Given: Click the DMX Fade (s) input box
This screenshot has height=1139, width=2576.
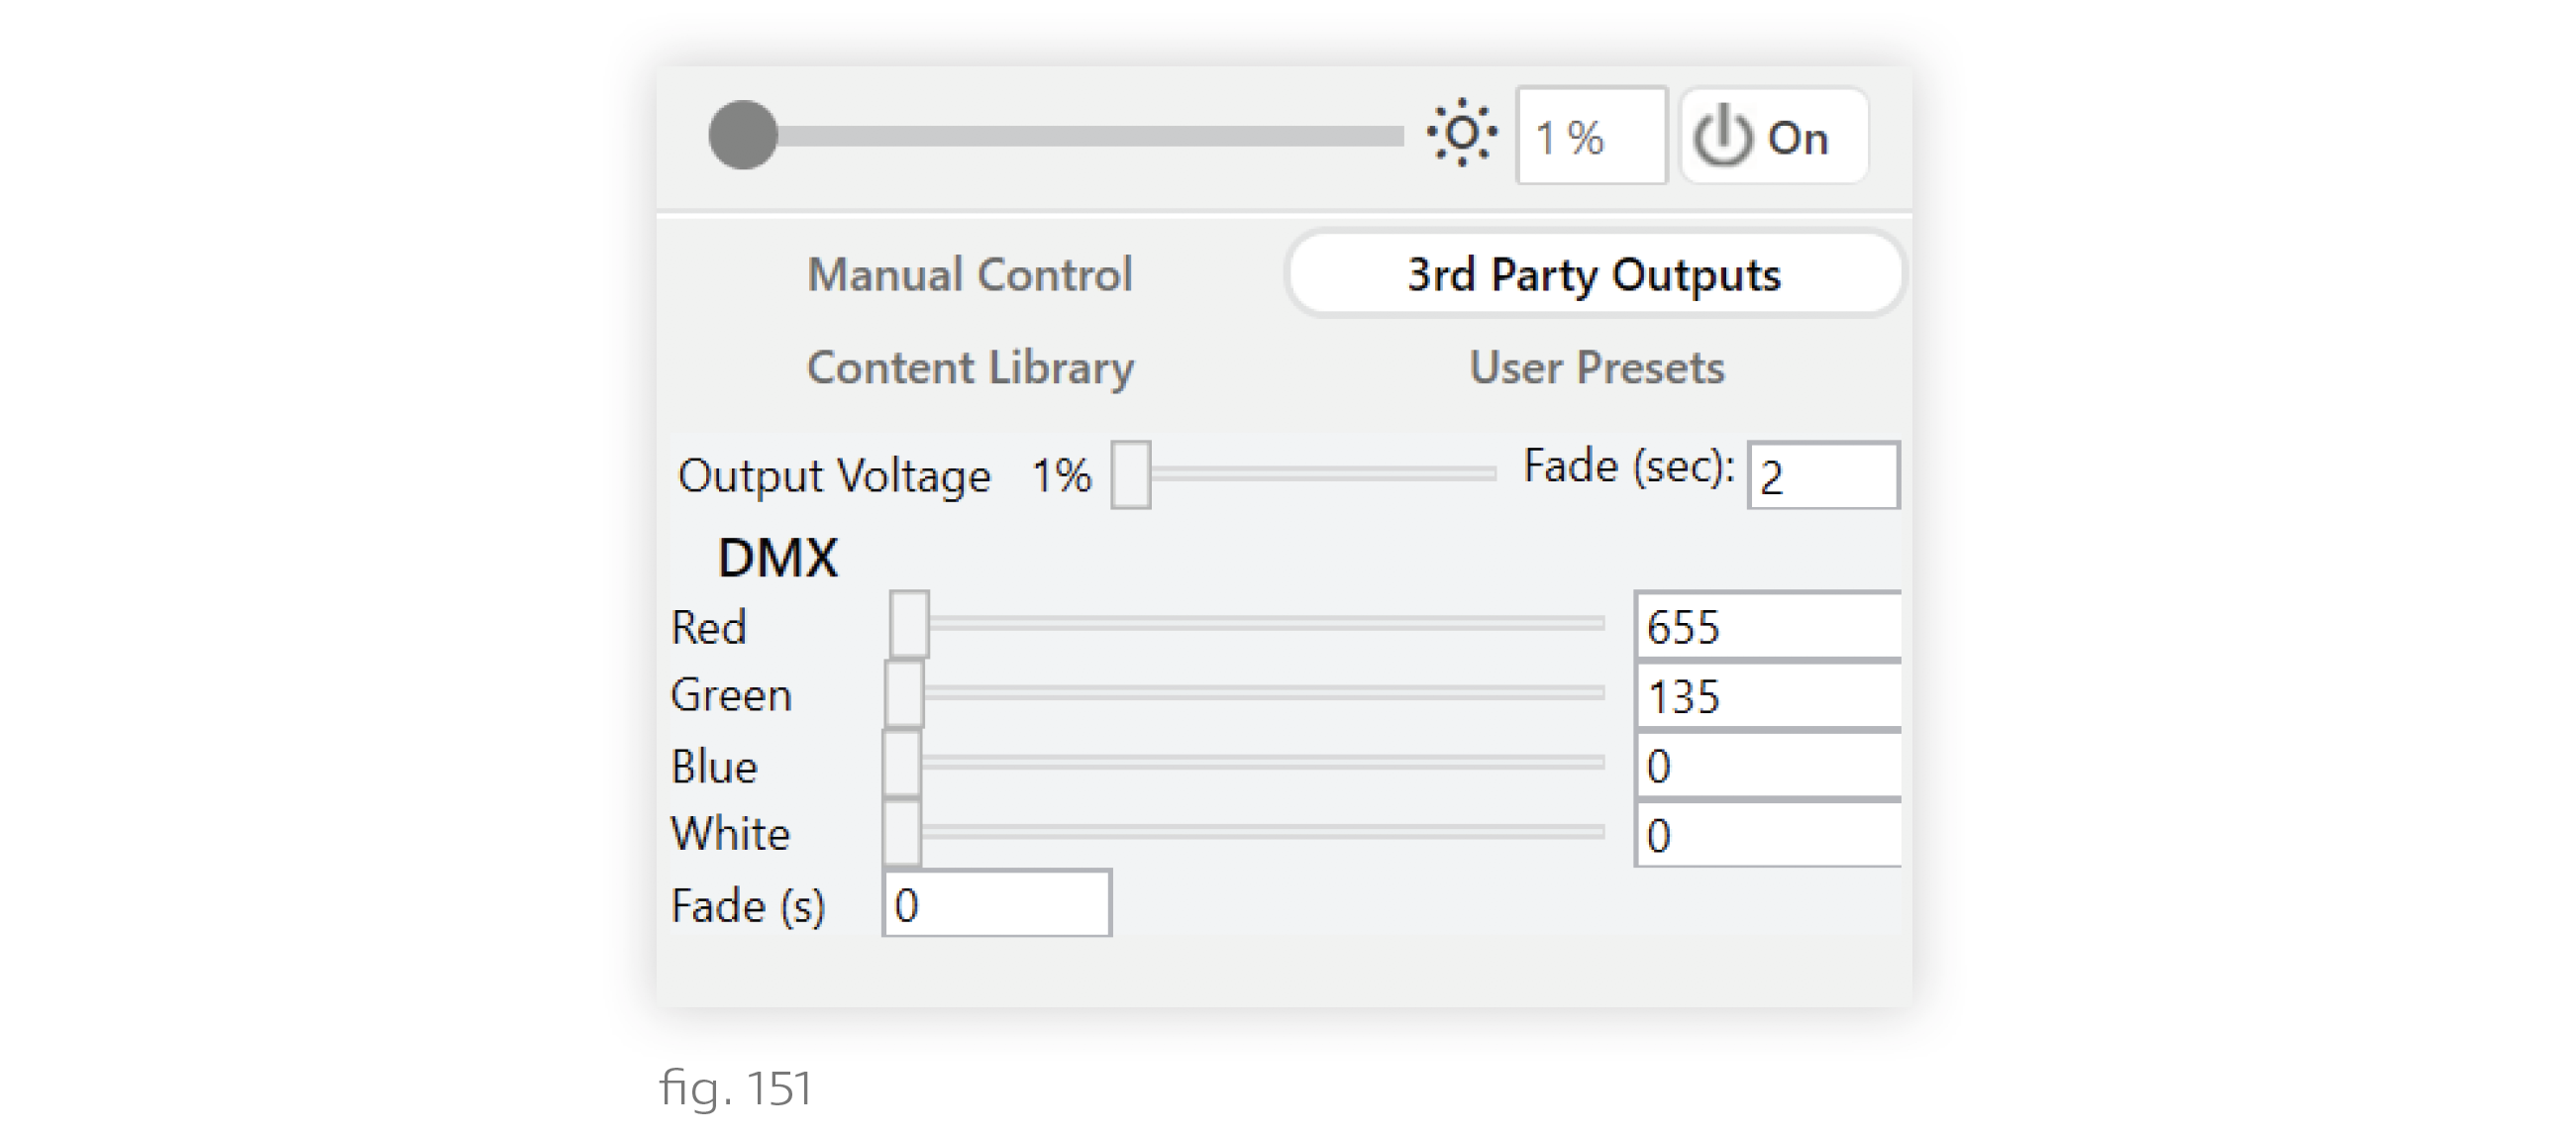Looking at the screenshot, I should [x=996, y=904].
